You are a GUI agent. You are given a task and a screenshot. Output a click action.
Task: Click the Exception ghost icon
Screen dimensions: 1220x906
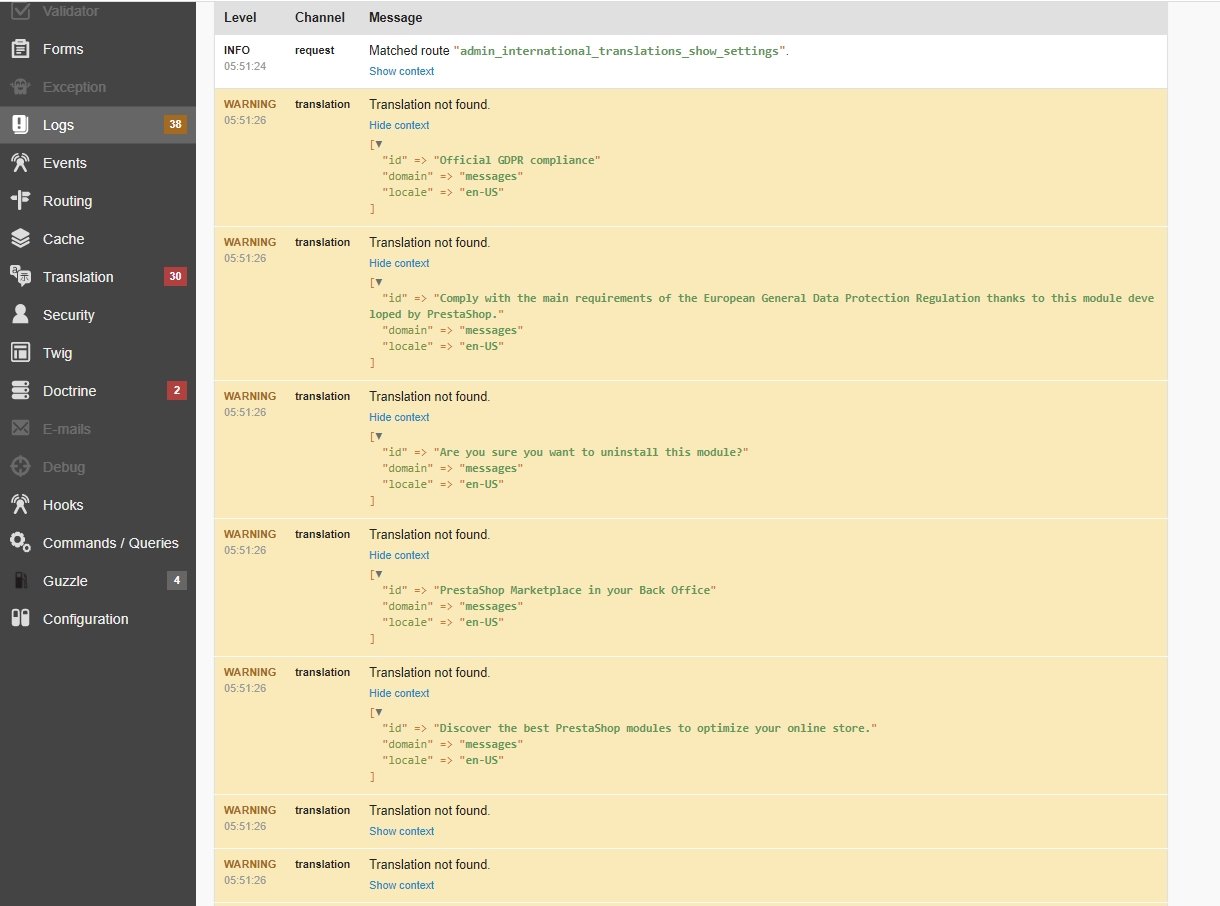tap(20, 87)
